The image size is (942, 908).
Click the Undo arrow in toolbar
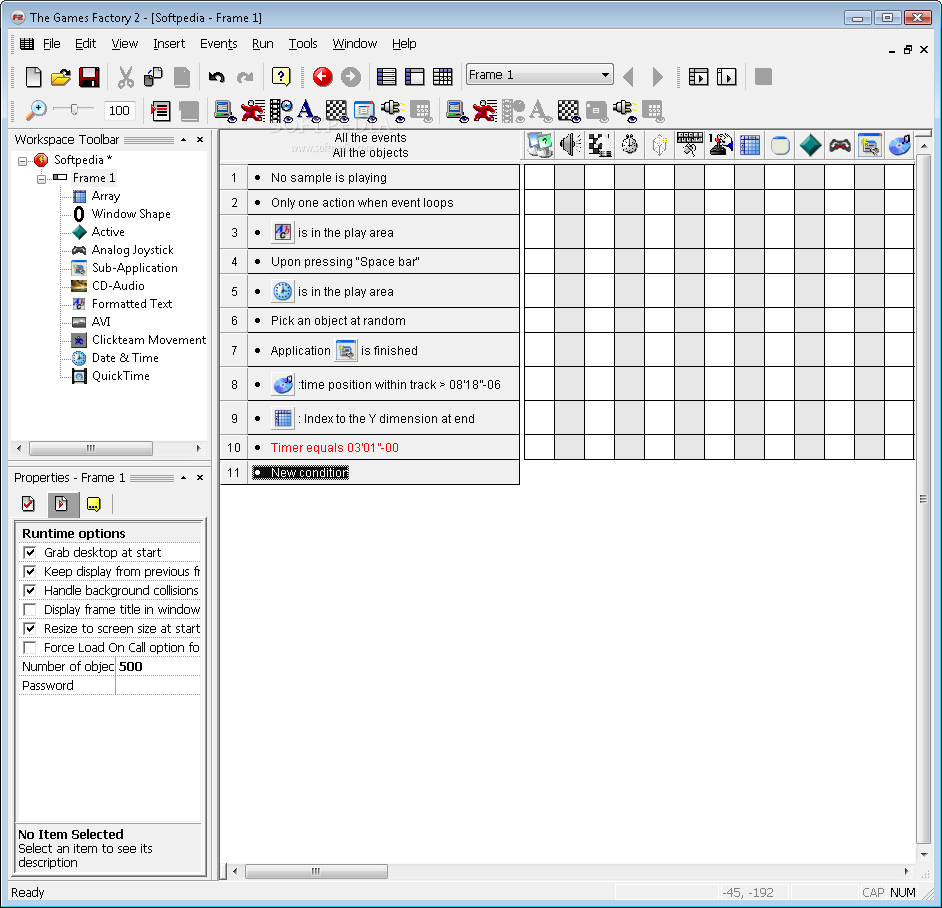[216, 77]
